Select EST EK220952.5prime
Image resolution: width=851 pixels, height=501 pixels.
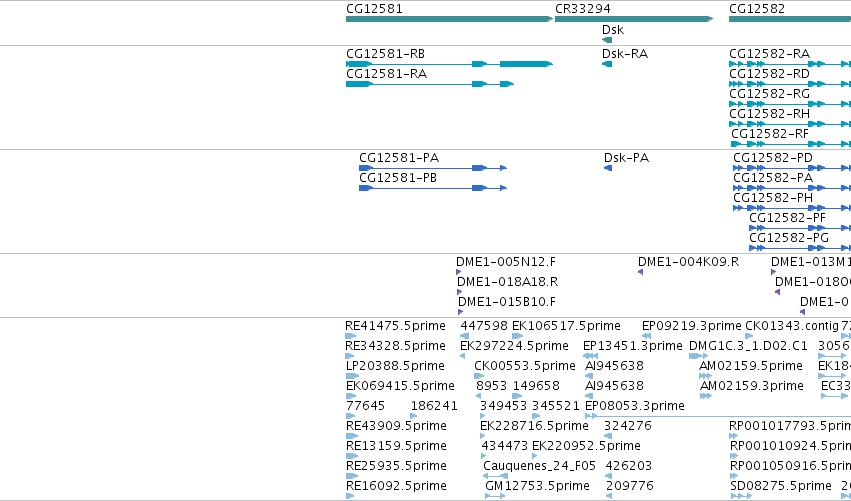click(x=586, y=446)
